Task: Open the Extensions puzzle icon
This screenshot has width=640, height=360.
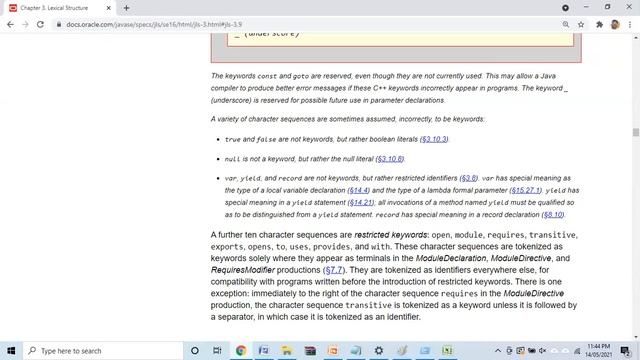Action: click(x=599, y=24)
